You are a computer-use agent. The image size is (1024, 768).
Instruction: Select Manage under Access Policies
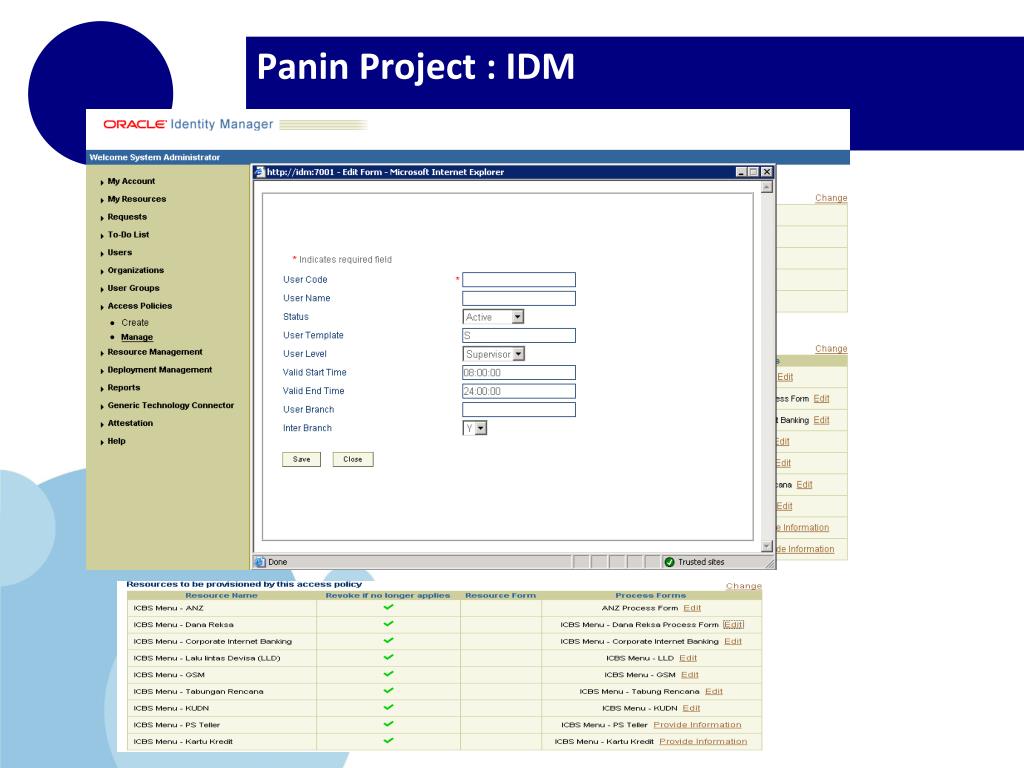[136, 337]
